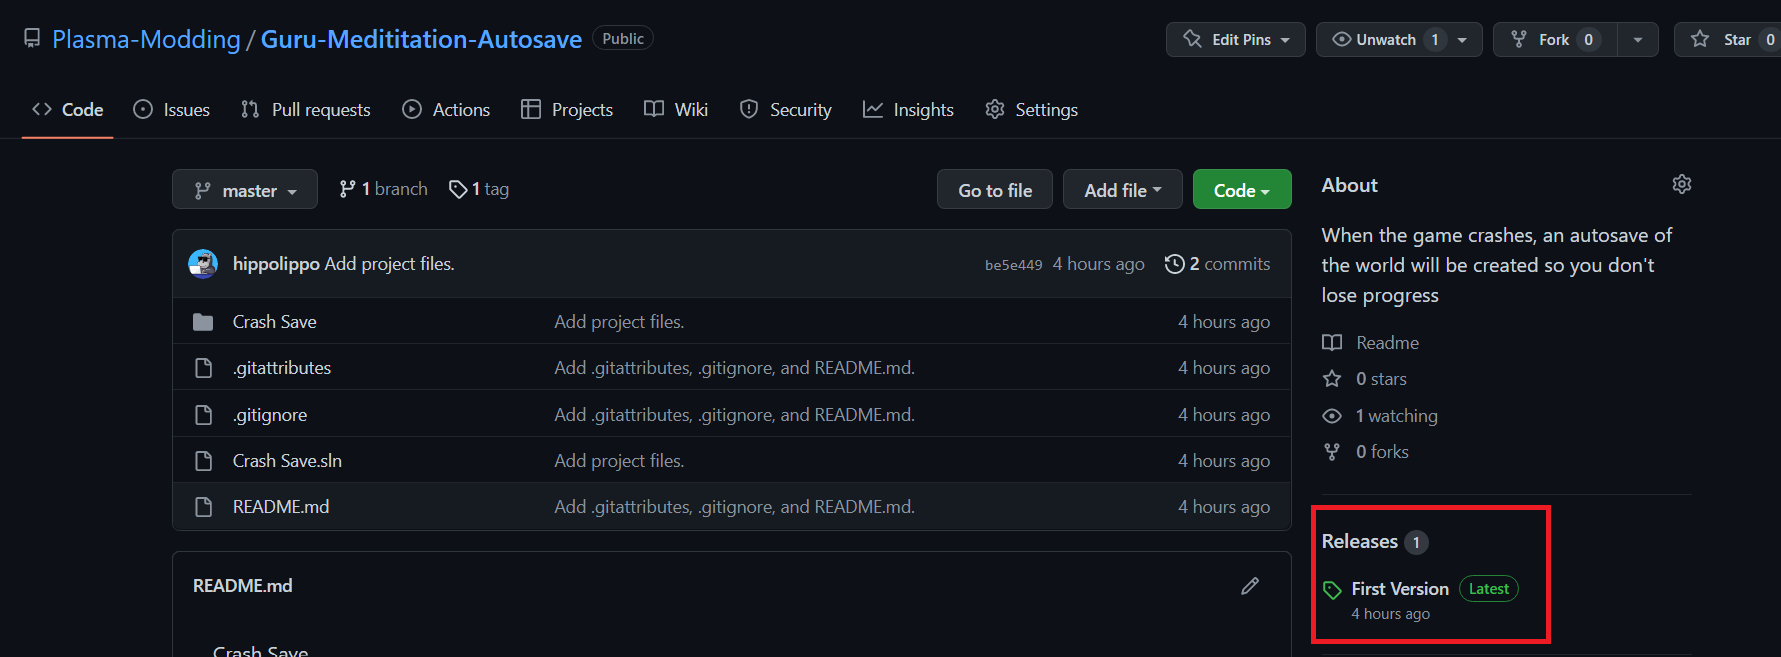Open the Guru-Medititation-Autosave repository link
Viewport: 1781px width, 657px height.
[421, 39]
